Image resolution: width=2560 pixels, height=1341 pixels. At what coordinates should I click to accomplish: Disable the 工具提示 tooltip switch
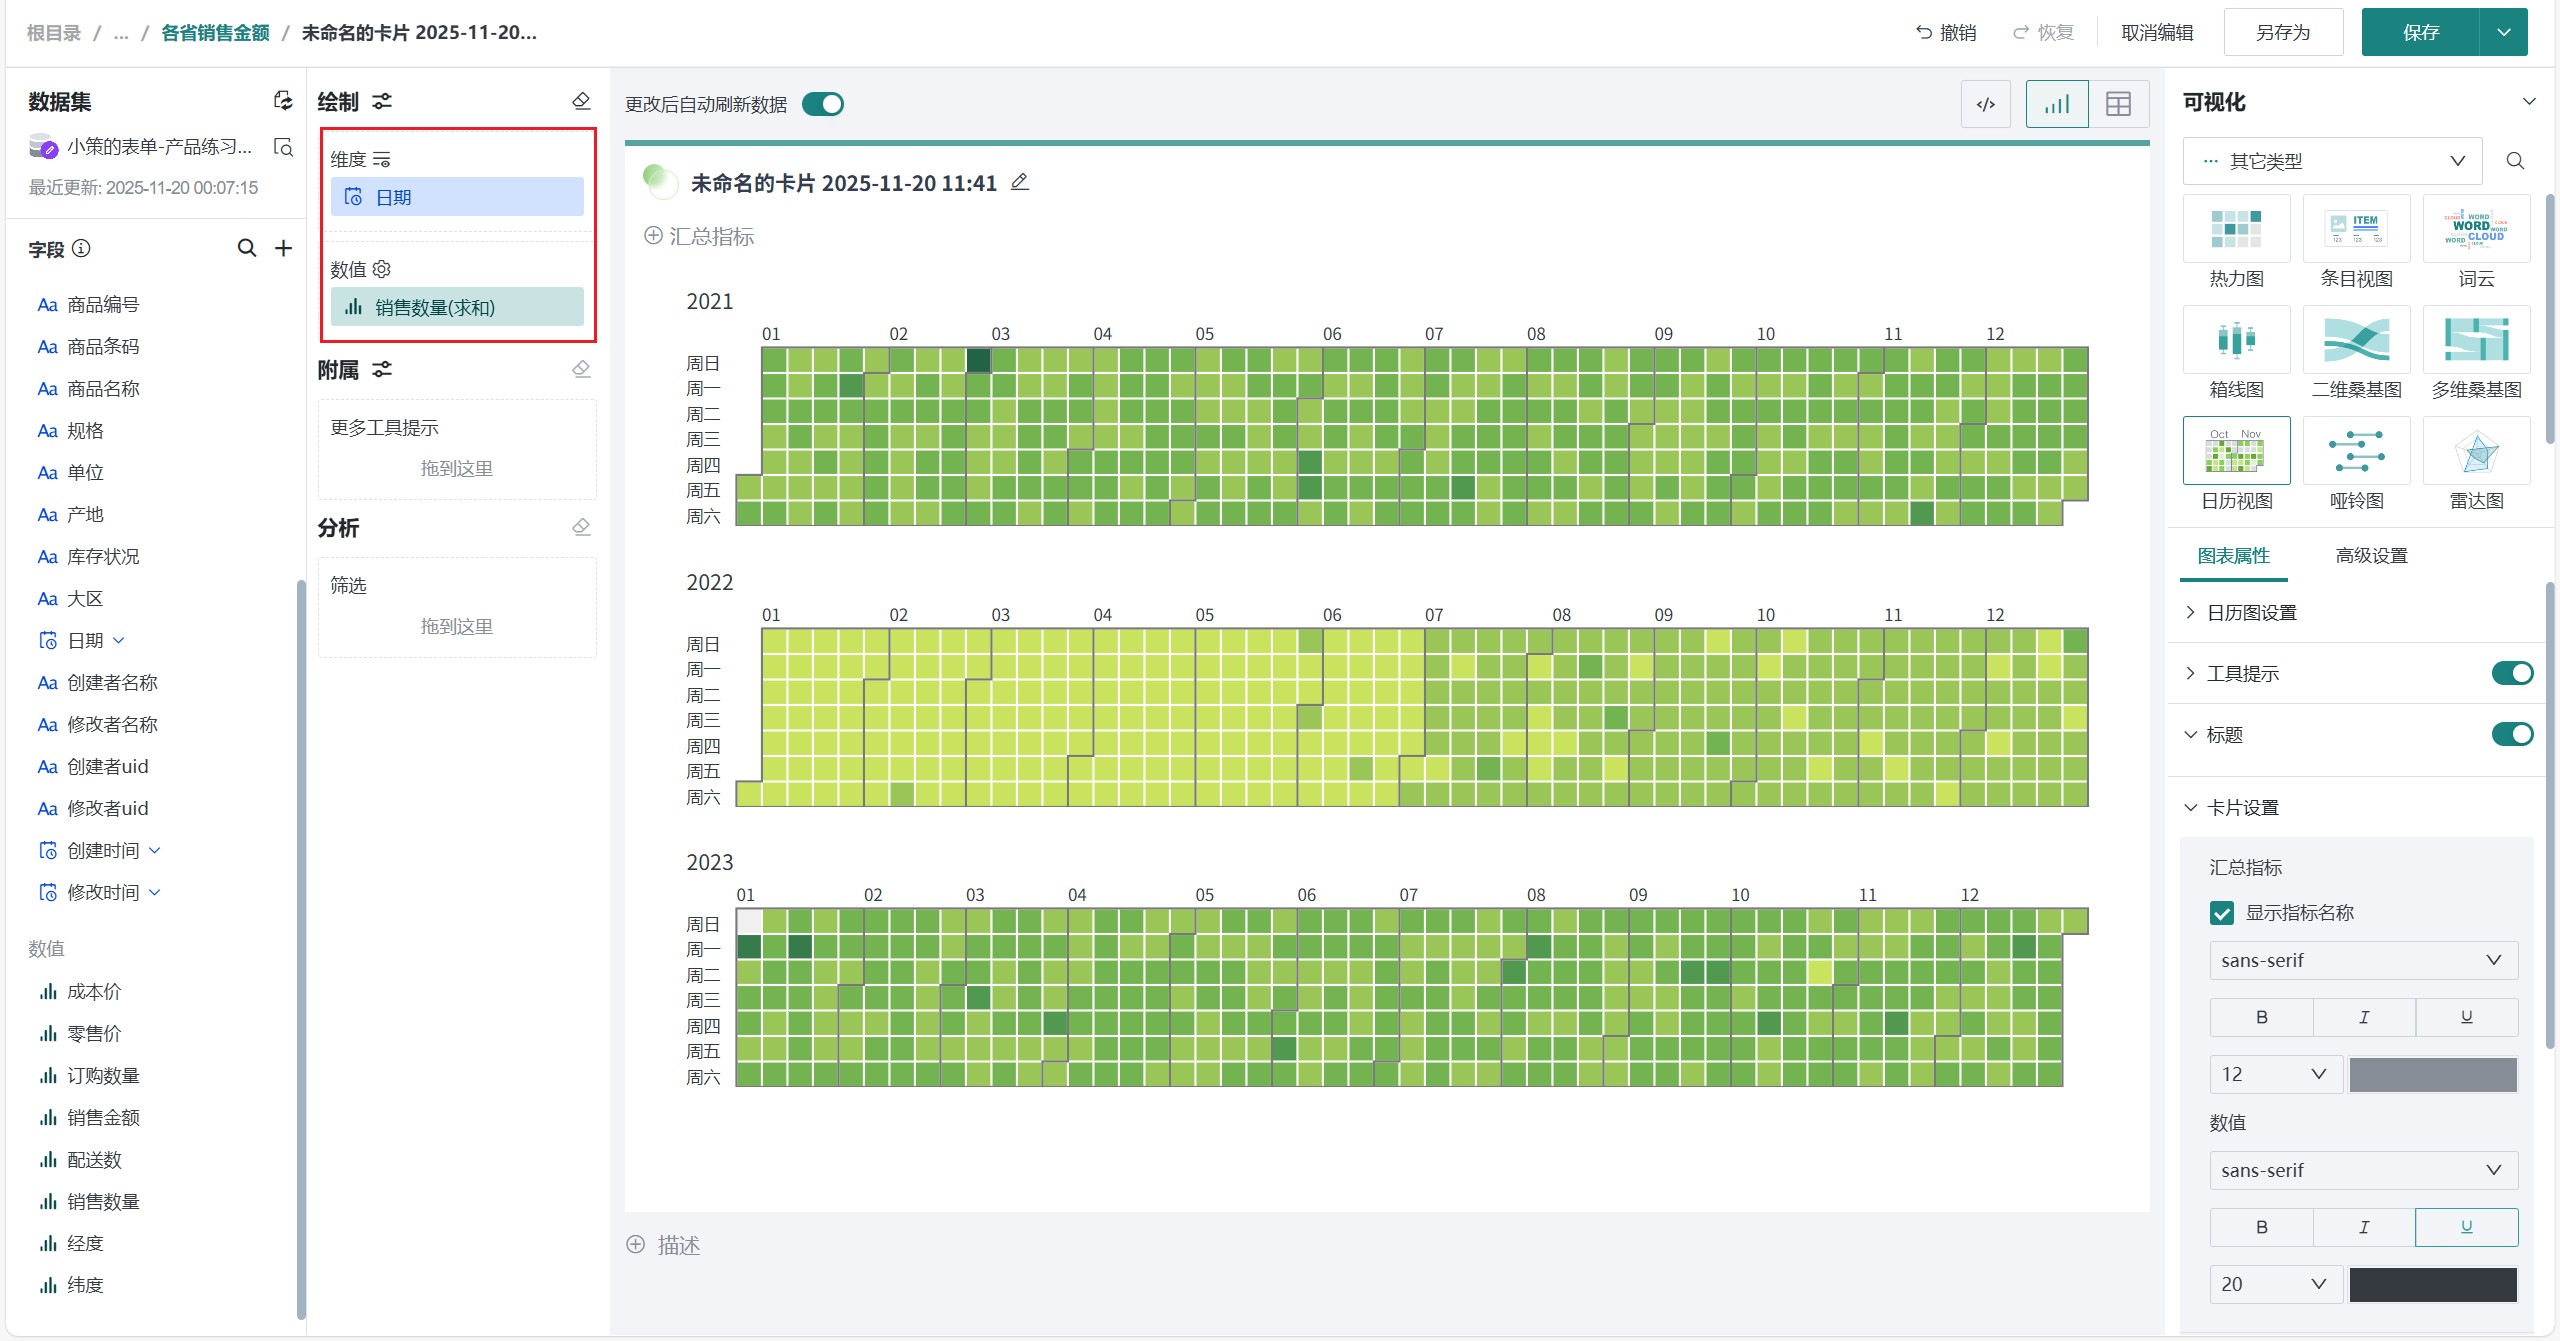coord(2511,673)
